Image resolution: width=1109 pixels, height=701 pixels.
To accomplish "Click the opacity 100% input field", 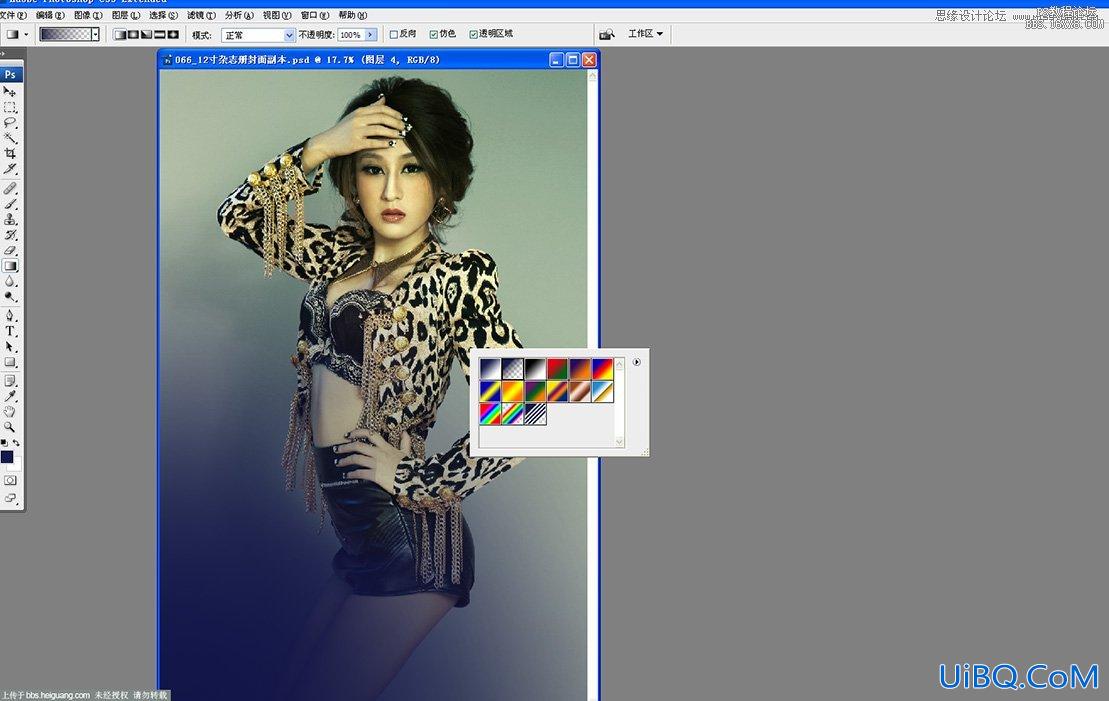I will pos(351,35).
